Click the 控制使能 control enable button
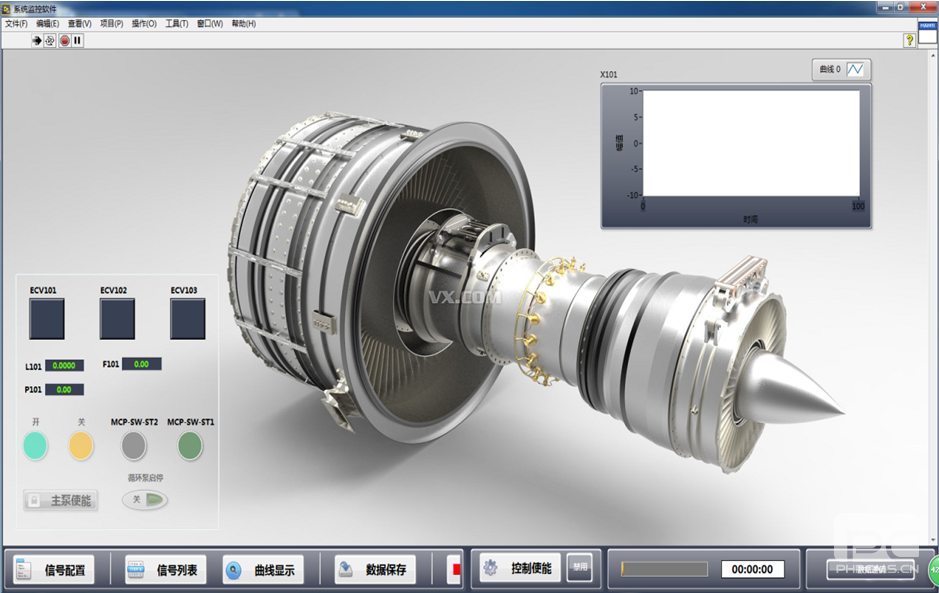Viewport: 939px width, 593px height. click(x=520, y=568)
